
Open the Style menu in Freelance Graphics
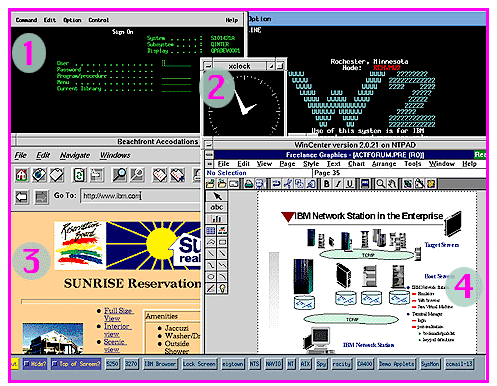(x=311, y=164)
